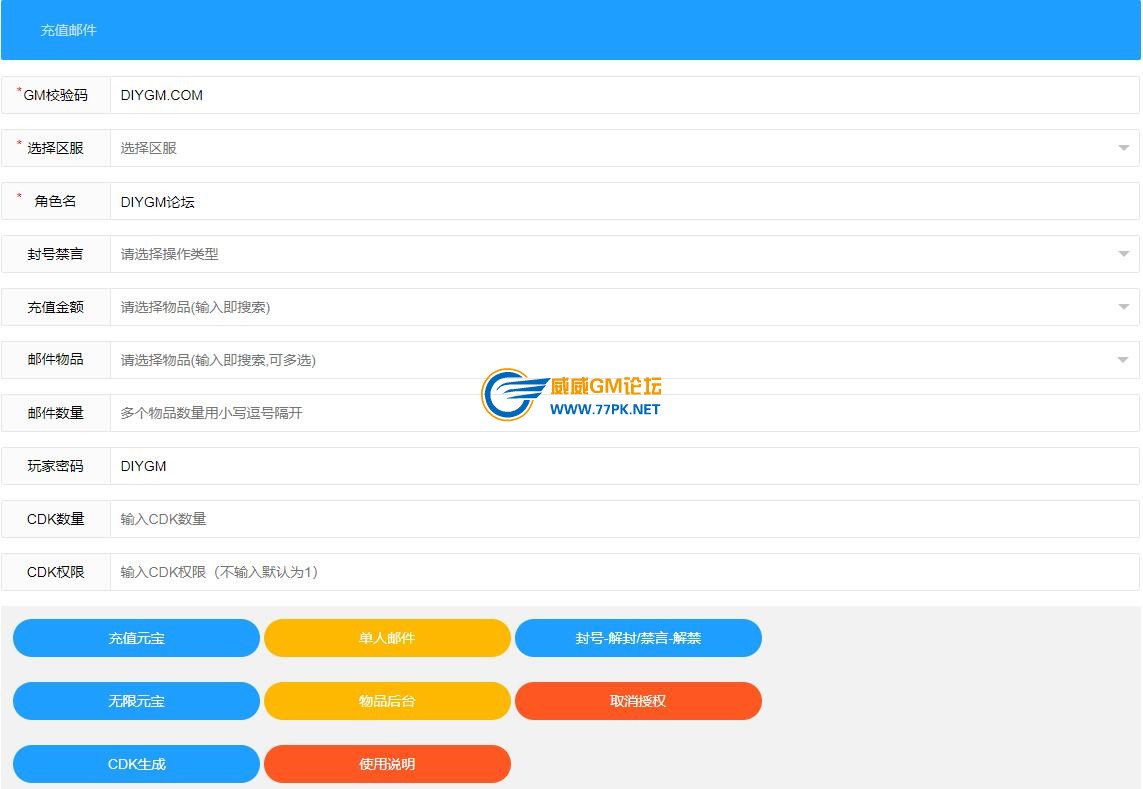This screenshot has height=789, width=1143.
Task: Expand the 充值金额 item dropdown
Action: [x=1123, y=307]
